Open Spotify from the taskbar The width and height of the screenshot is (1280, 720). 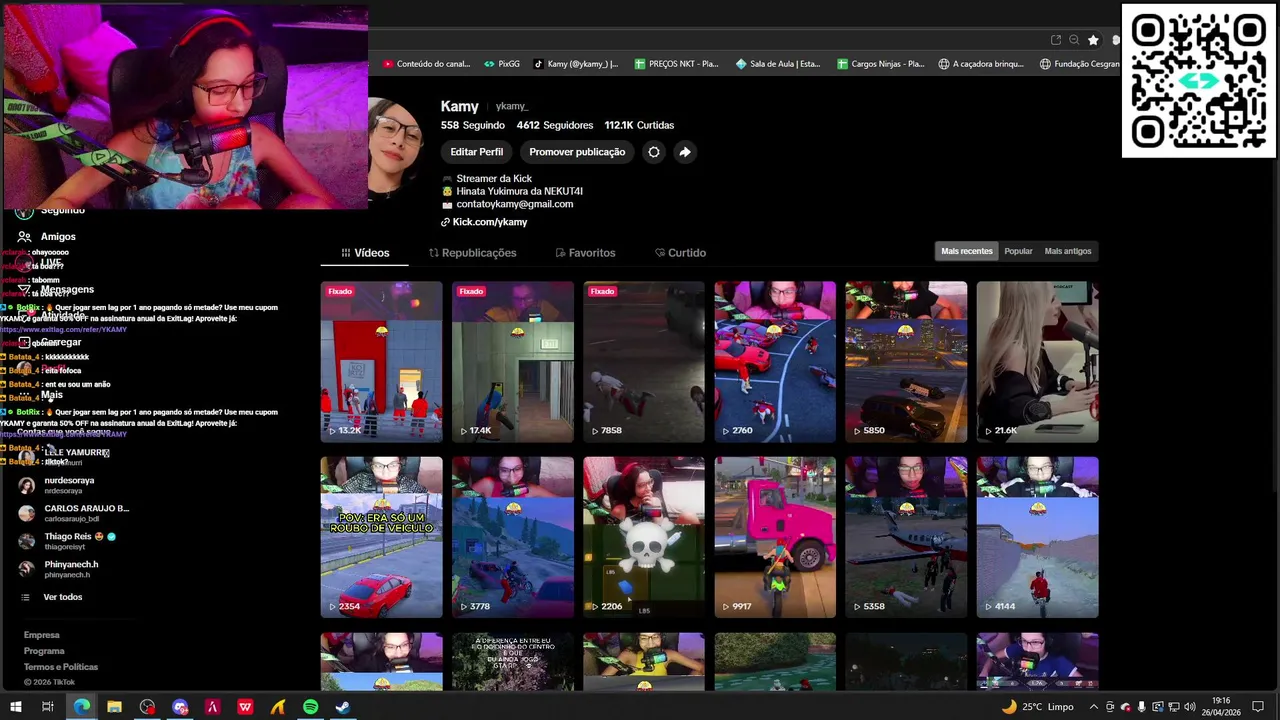pos(310,707)
